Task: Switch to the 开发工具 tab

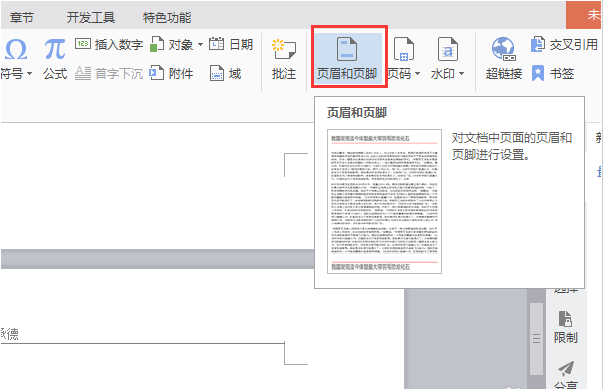Action: click(x=91, y=17)
